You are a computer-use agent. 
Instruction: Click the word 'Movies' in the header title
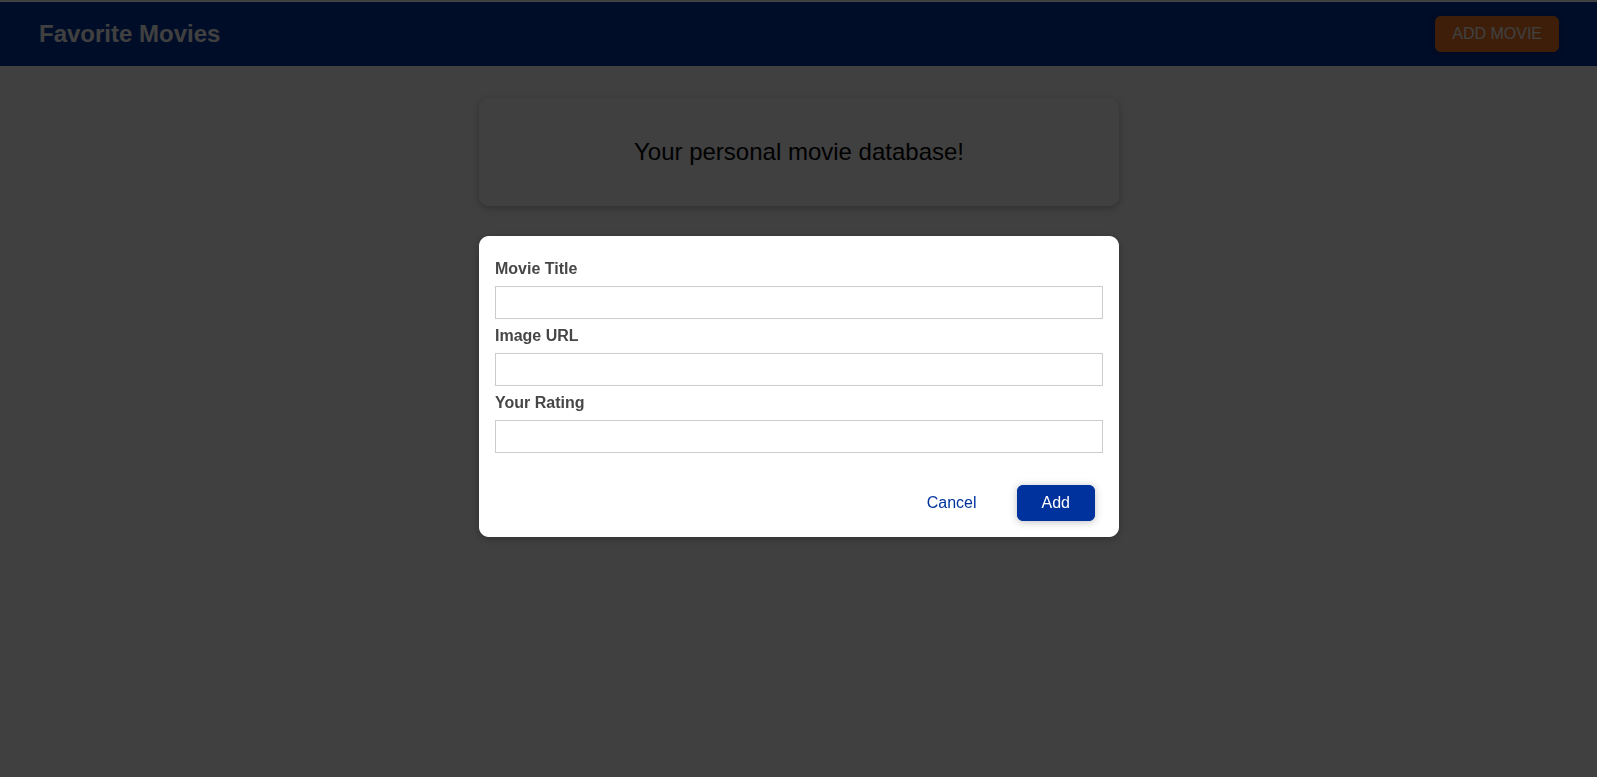click(180, 34)
